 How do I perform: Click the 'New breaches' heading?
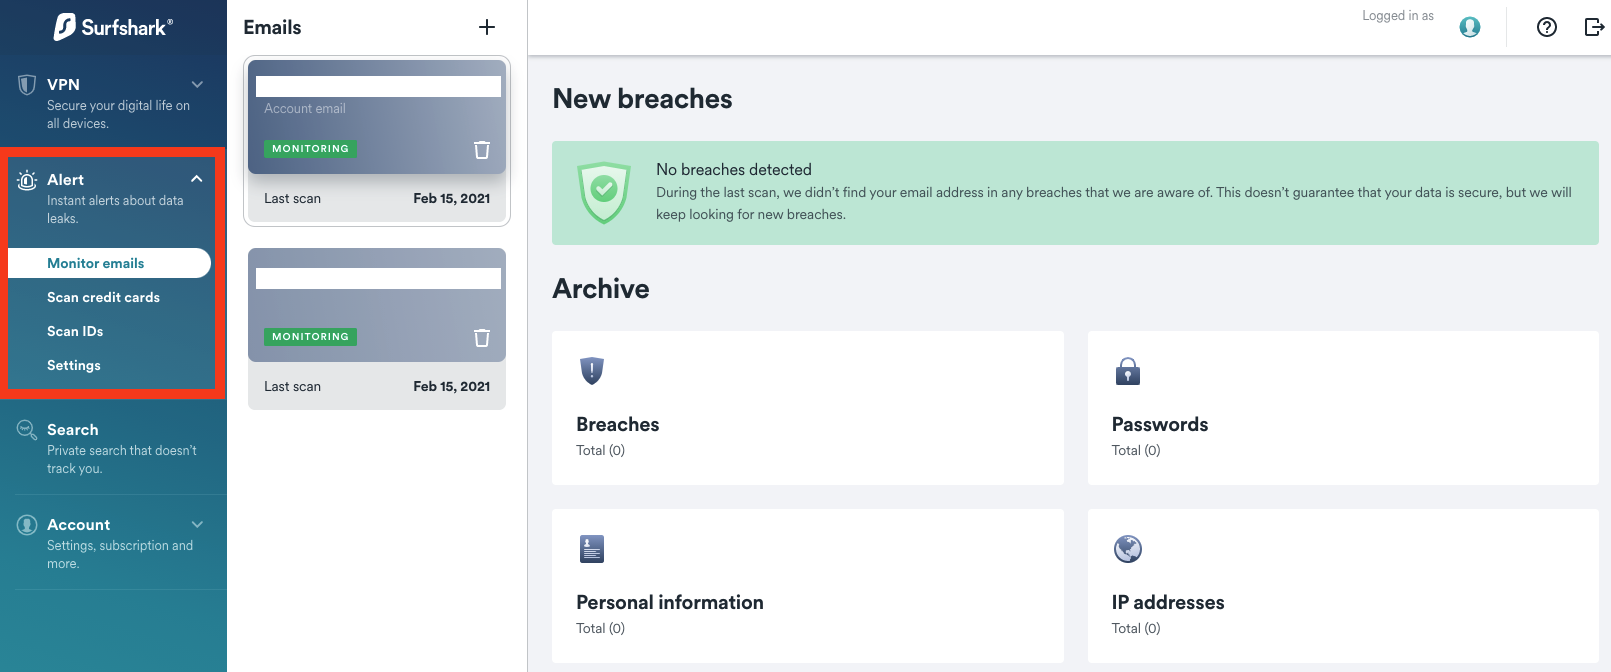[642, 99]
